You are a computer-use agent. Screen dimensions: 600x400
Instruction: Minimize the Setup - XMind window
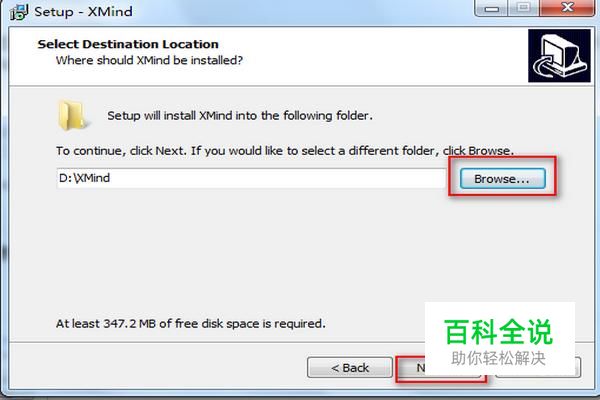click(492, 8)
